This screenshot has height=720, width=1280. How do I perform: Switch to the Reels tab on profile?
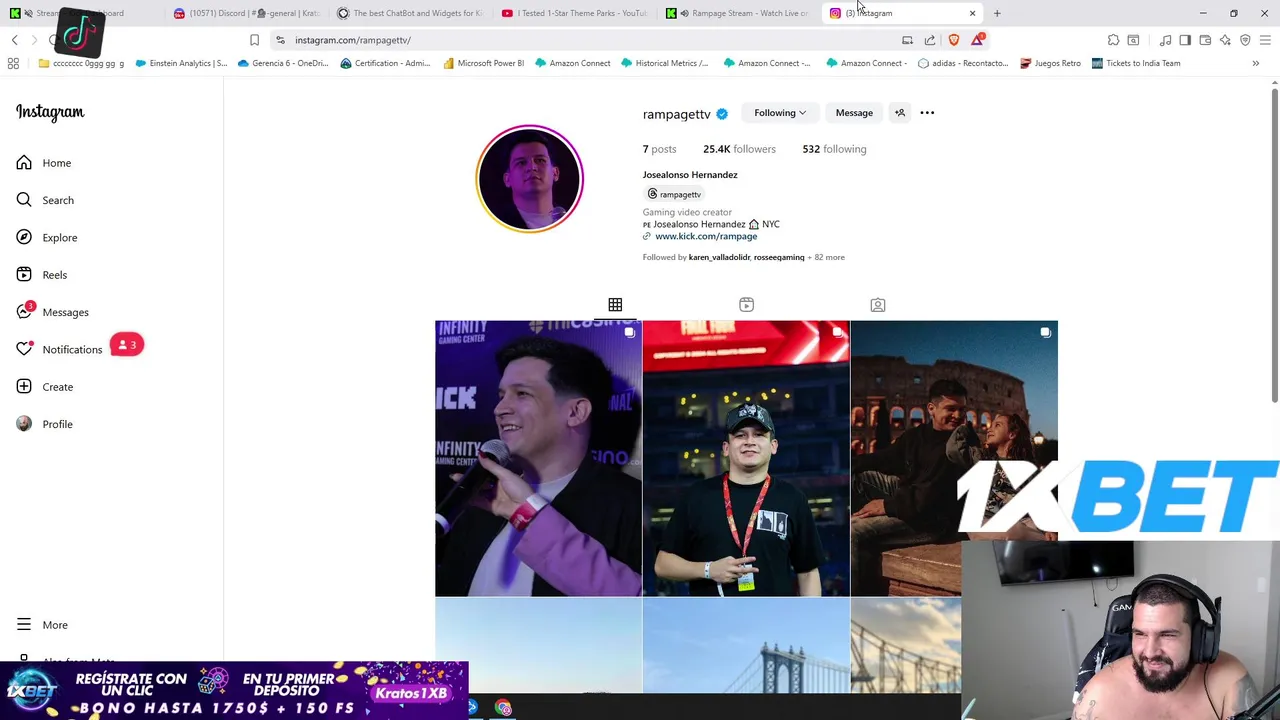click(746, 305)
